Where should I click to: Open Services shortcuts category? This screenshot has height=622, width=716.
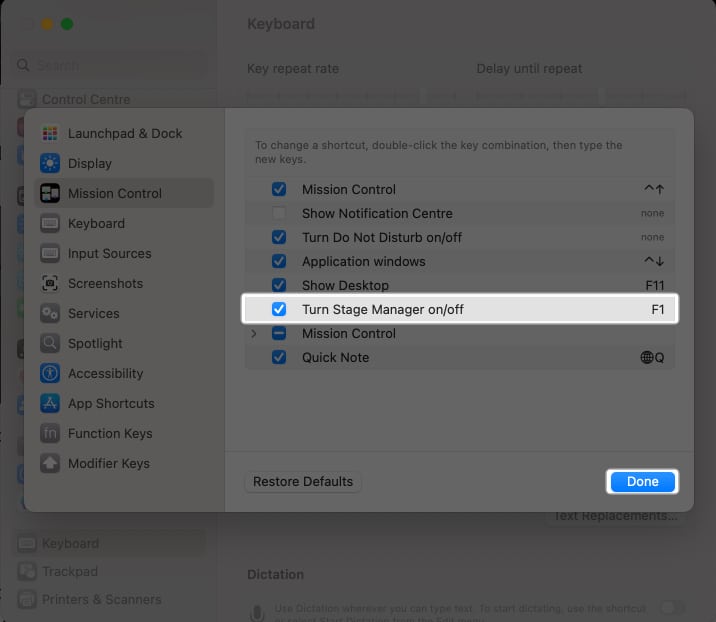(x=124, y=313)
